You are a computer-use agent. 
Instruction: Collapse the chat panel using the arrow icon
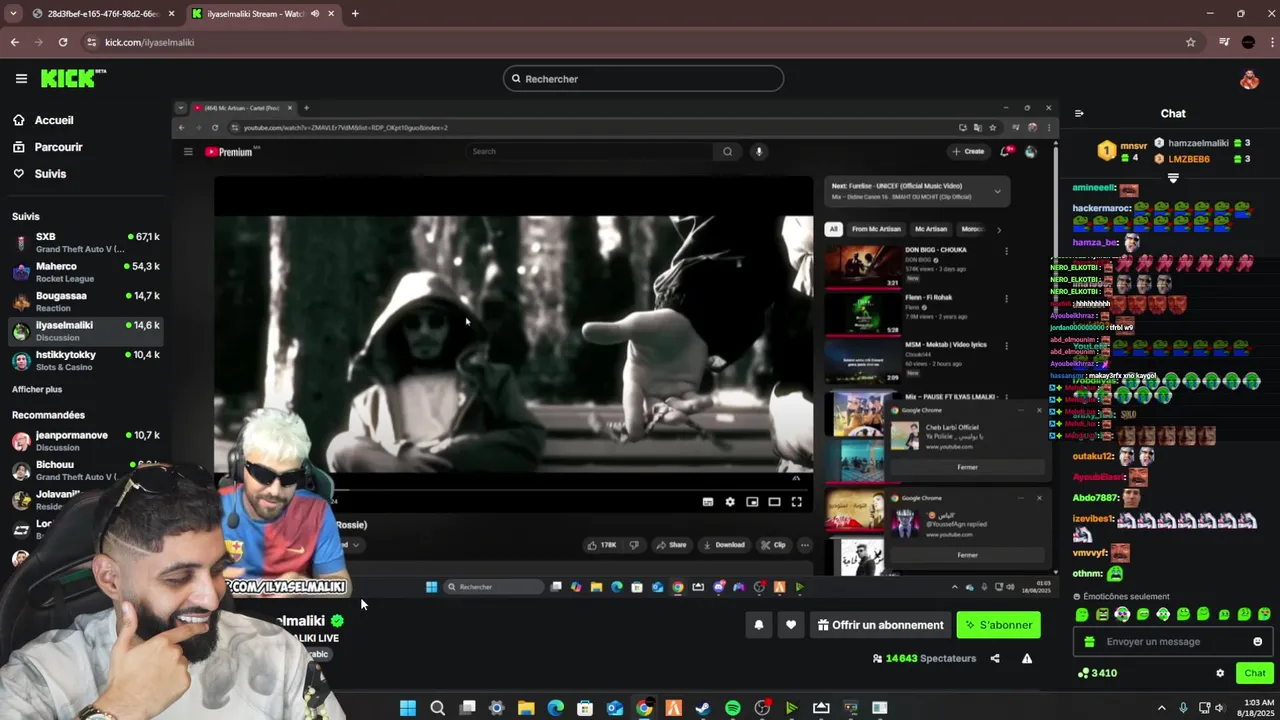tap(1079, 113)
